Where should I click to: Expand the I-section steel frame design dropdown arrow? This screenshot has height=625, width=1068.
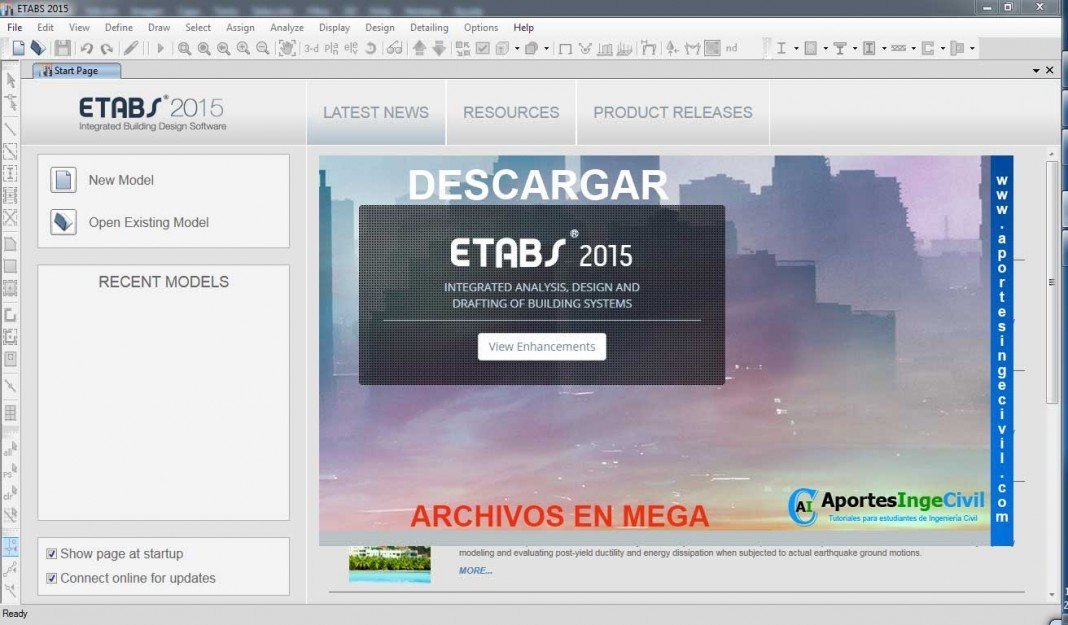796,48
